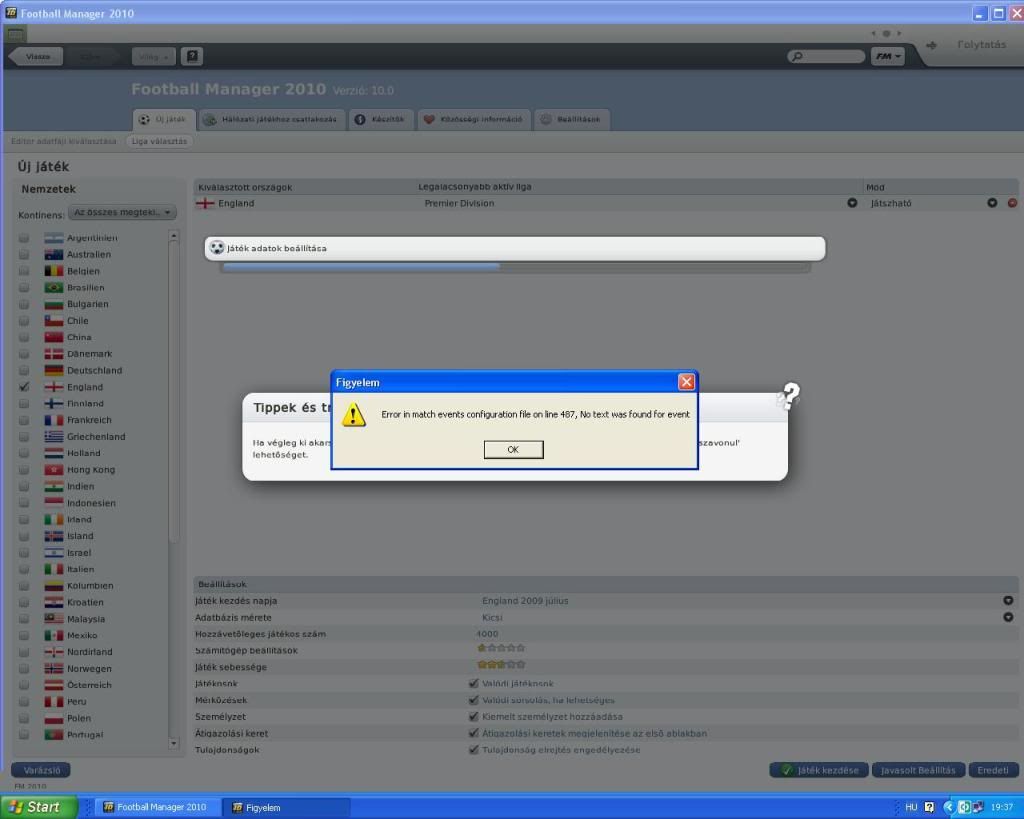Screen dimensions: 1024x819
Task: Select the Liga választás sub-tab
Action: tap(159, 141)
